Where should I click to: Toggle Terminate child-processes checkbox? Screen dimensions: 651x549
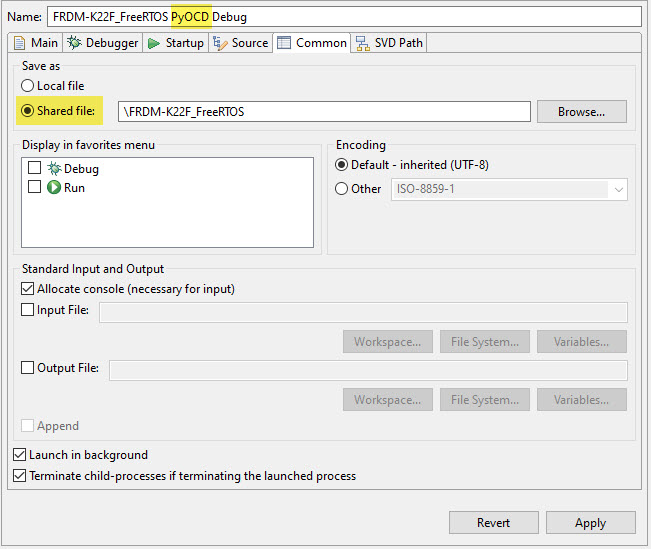pos(20,475)
